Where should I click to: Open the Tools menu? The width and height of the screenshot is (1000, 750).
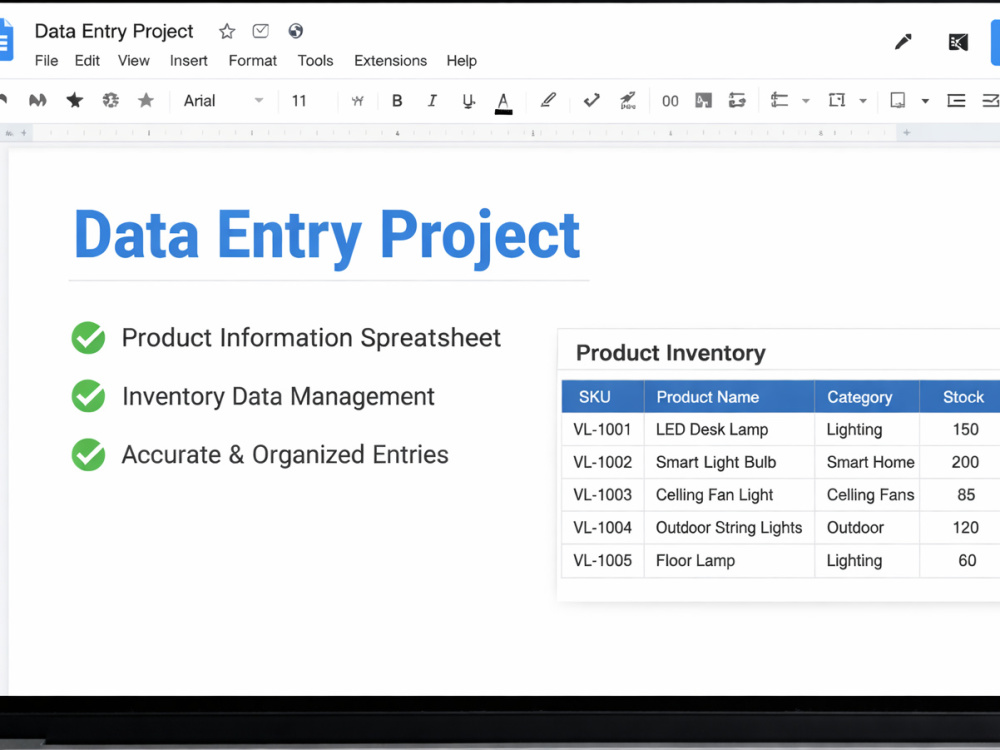click(315, 61)
